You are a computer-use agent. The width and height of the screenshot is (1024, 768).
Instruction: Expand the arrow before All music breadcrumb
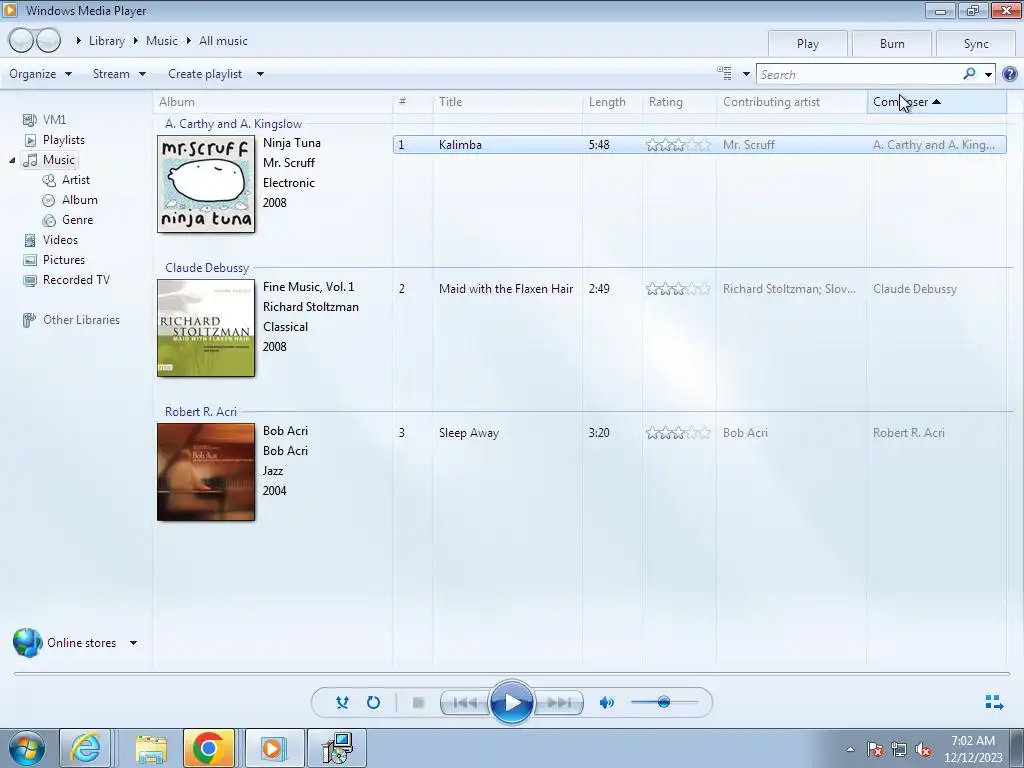[188, 40]
